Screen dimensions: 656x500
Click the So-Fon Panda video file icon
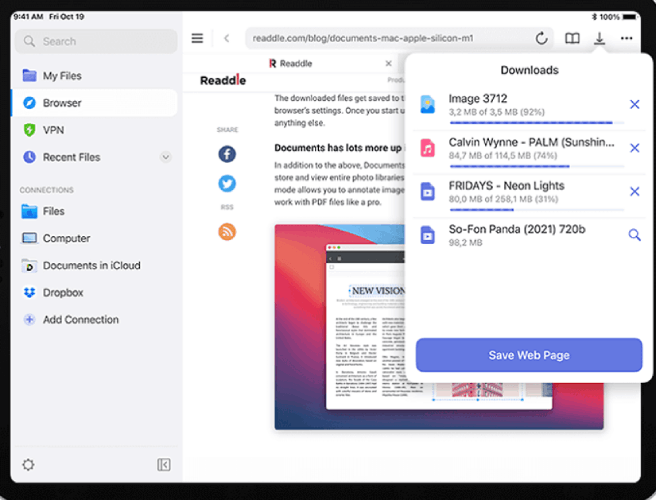click(428, 235)
